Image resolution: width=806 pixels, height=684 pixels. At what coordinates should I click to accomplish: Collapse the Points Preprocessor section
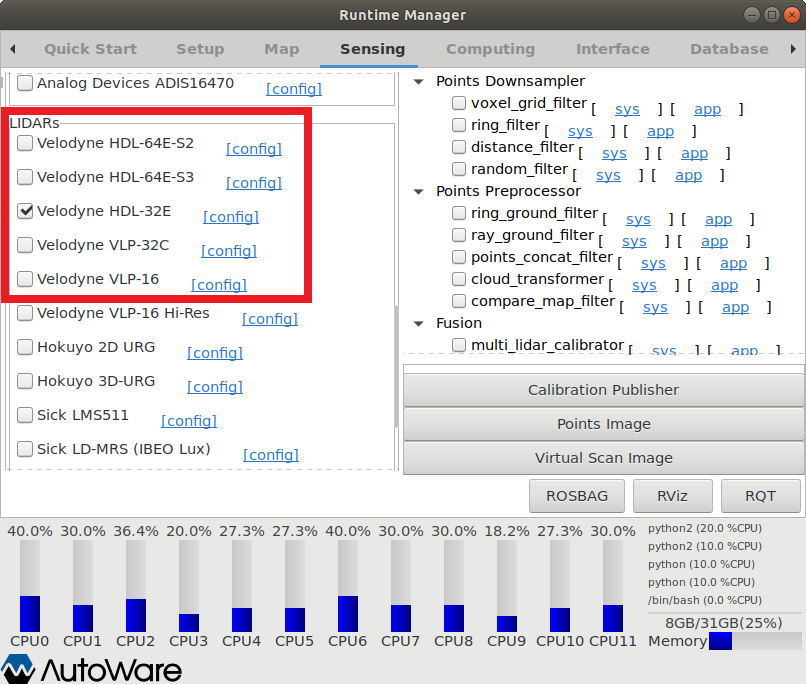[418, 191]
